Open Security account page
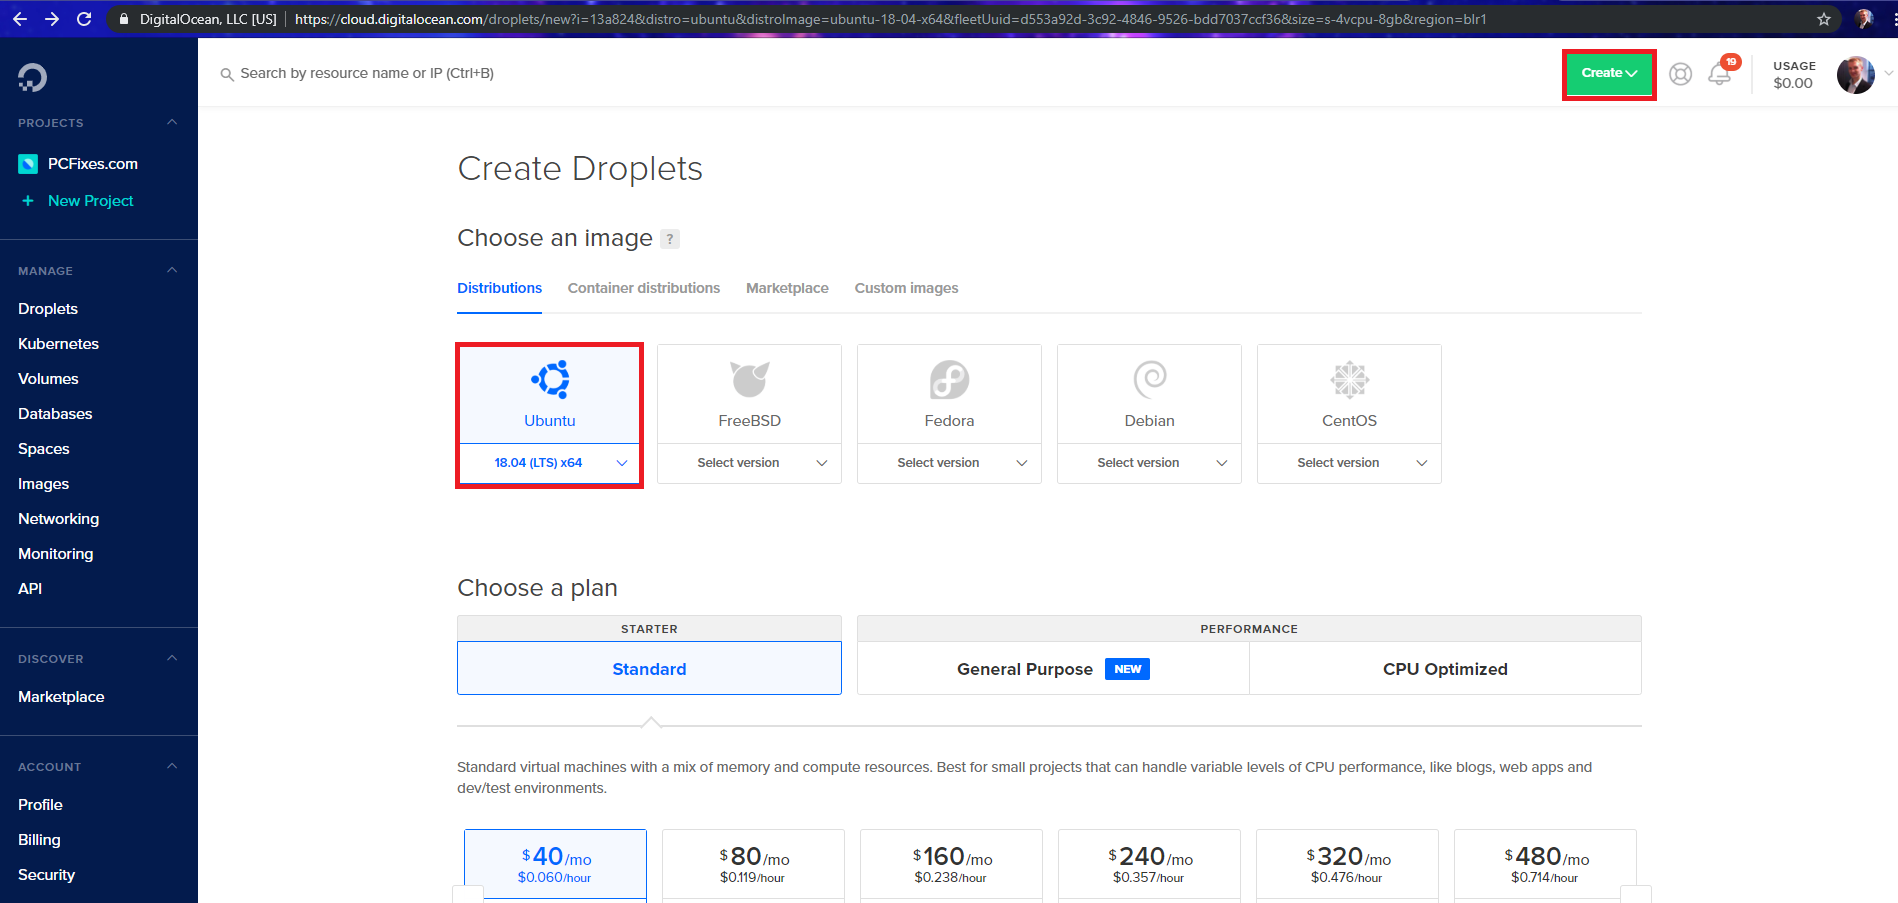Image resolution: width=1898 pixels, height=903 pixels. coord(46,875)
